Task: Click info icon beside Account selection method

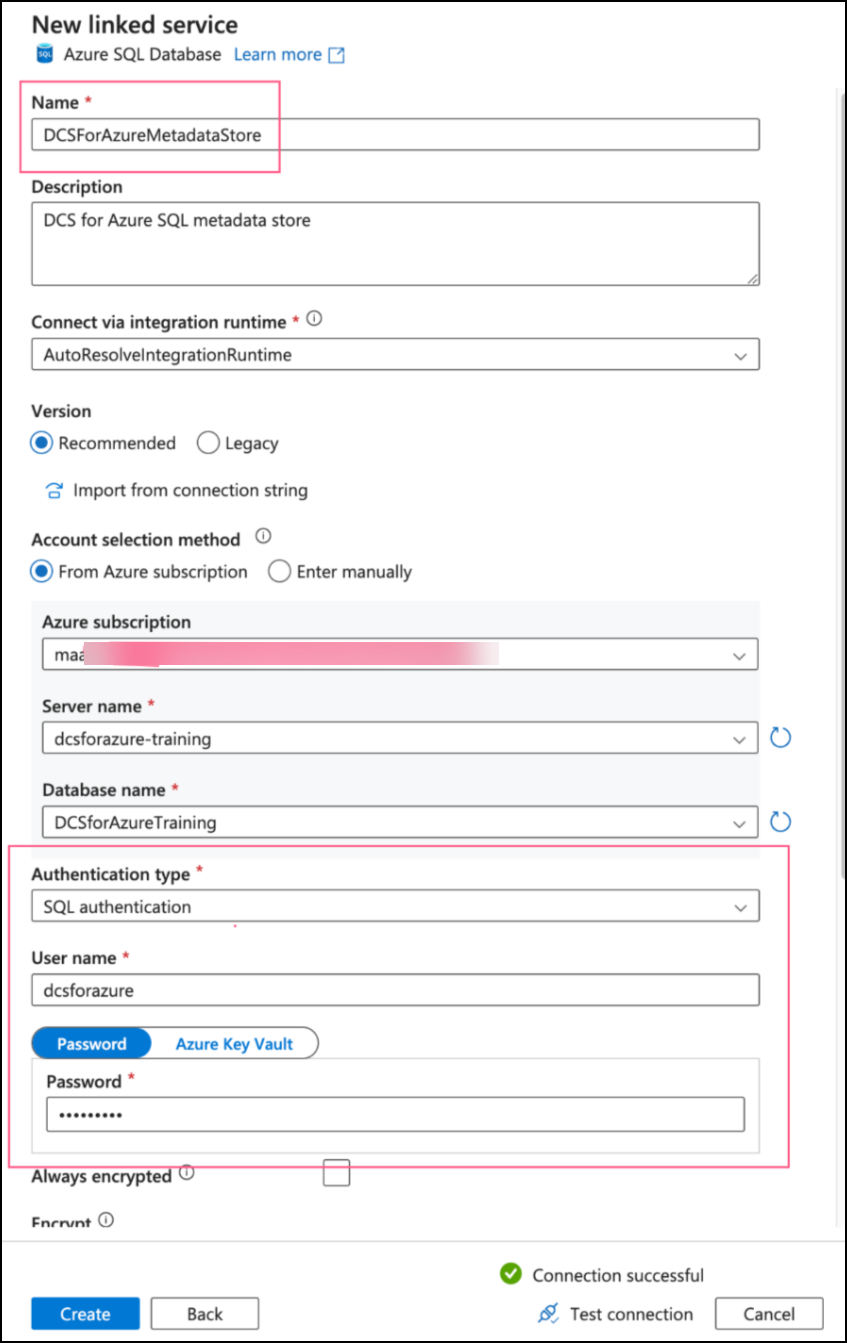Action: click(x=263, y=537)
